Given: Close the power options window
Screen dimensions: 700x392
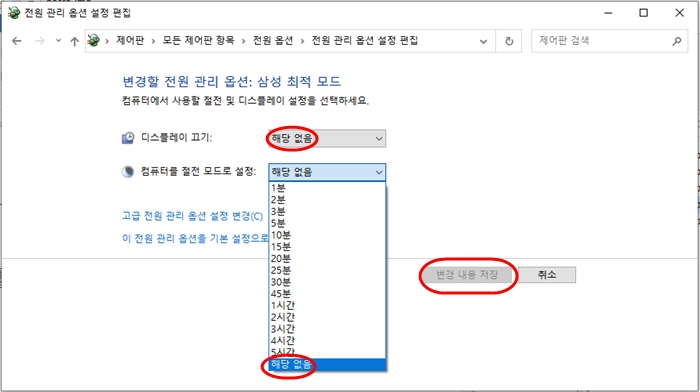Looking at the screenshot, I should tap(679, 13).
